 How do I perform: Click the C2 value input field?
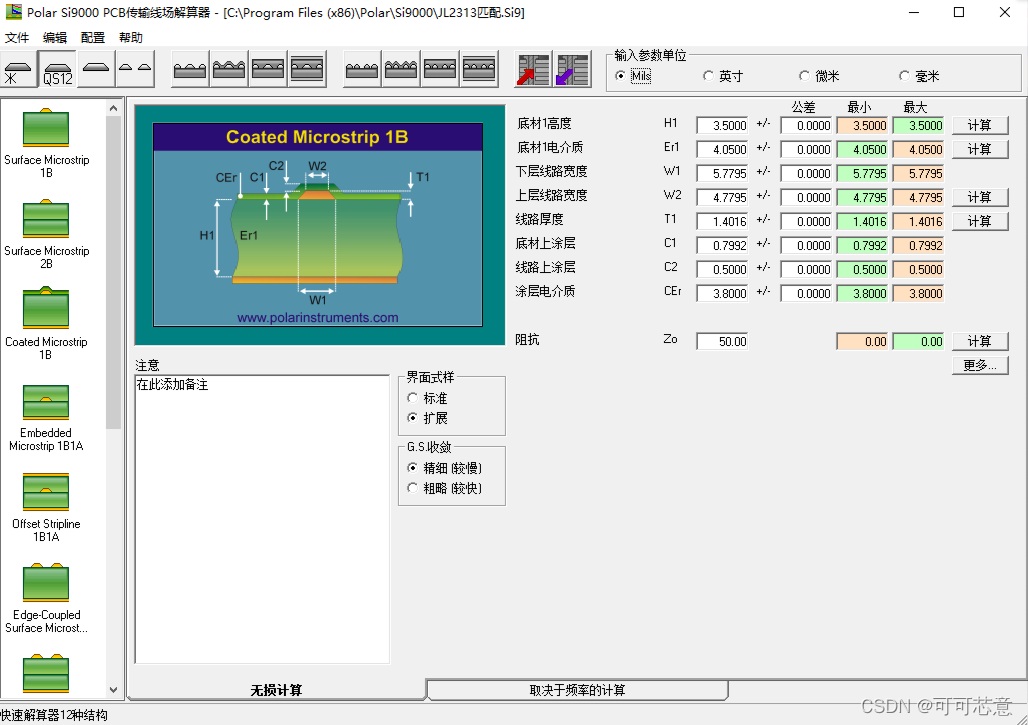pos(722,269)
